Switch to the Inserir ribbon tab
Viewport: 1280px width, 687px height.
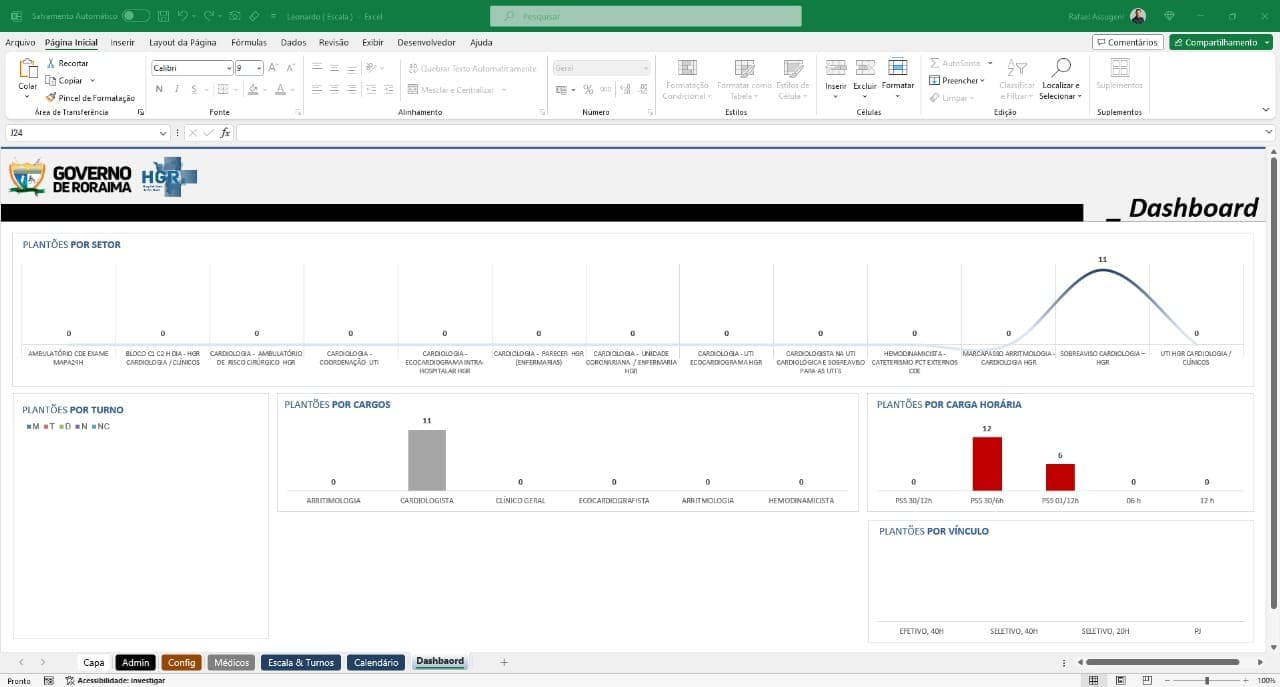(x=123, y=43)
